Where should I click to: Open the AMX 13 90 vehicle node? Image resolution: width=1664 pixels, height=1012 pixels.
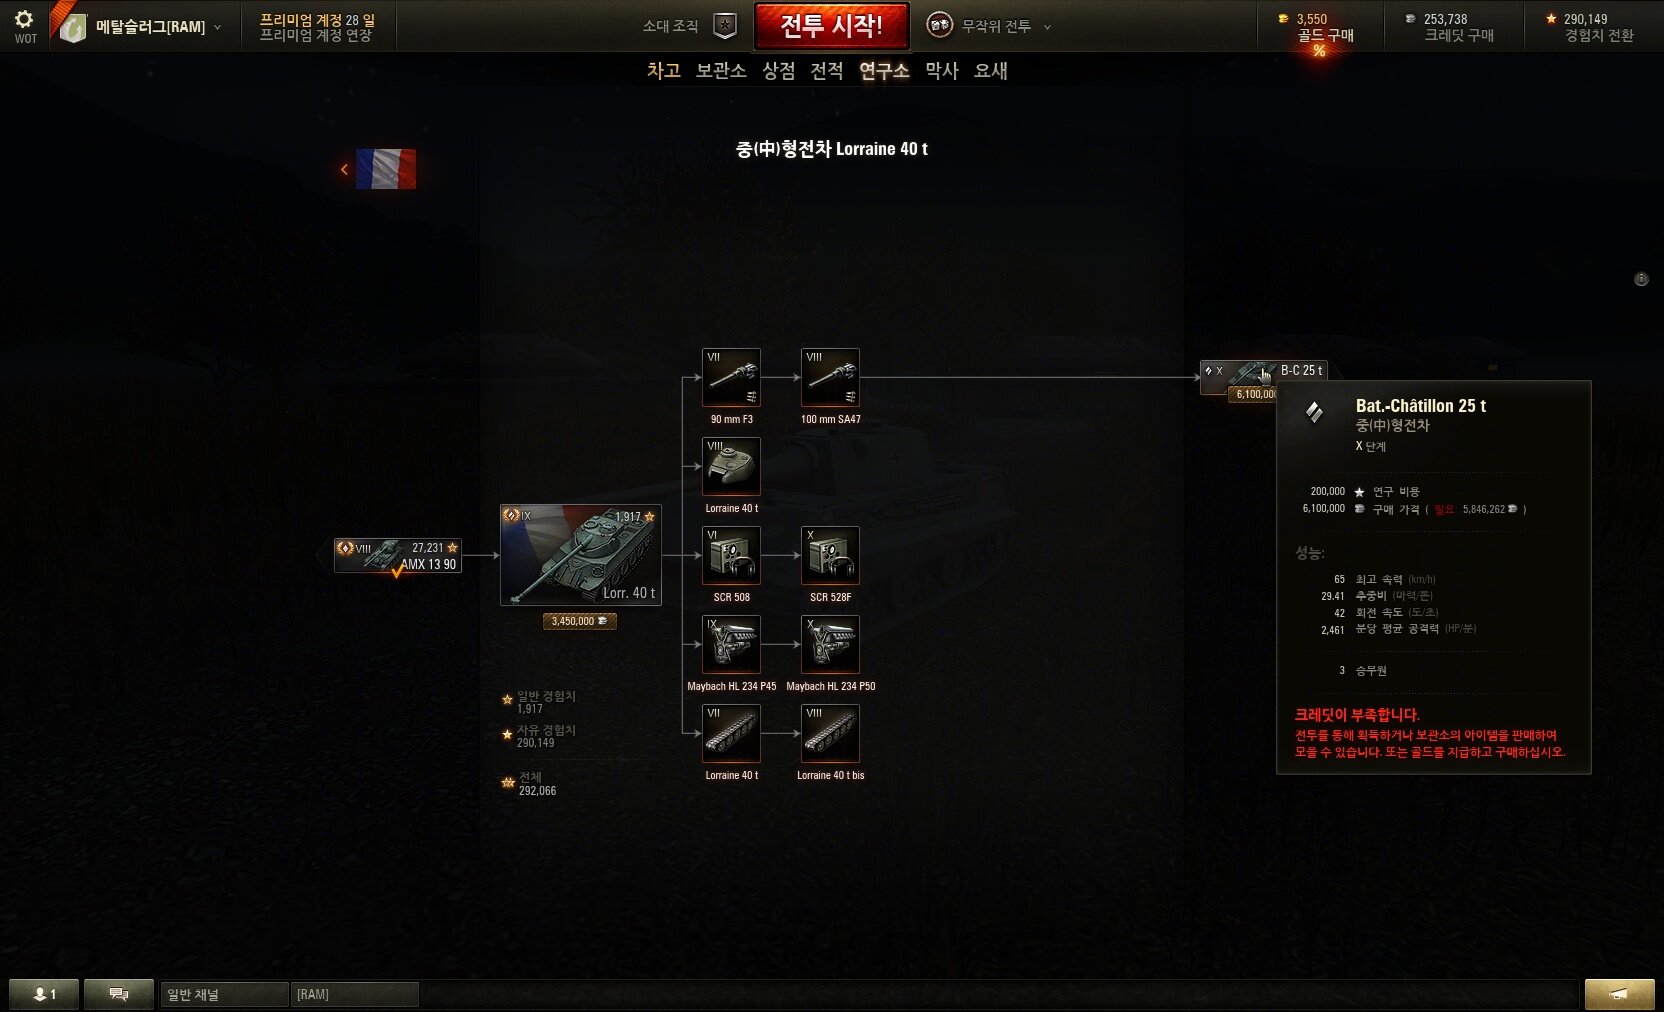click(x=398, y=556)
